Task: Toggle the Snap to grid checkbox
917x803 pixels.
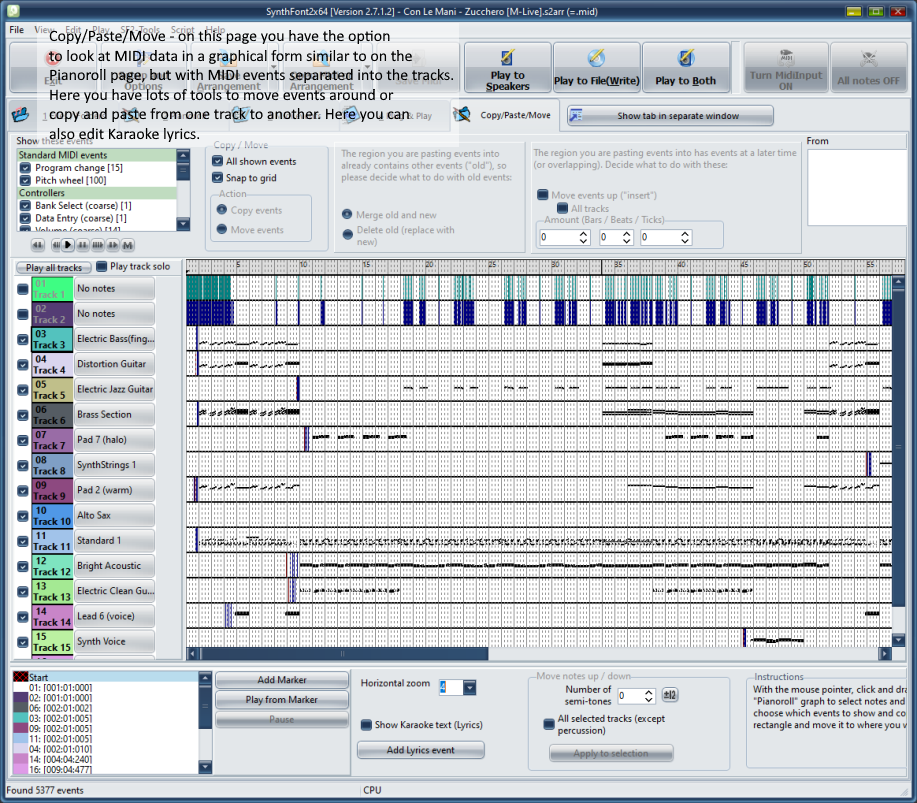Action: coord(218,177)
